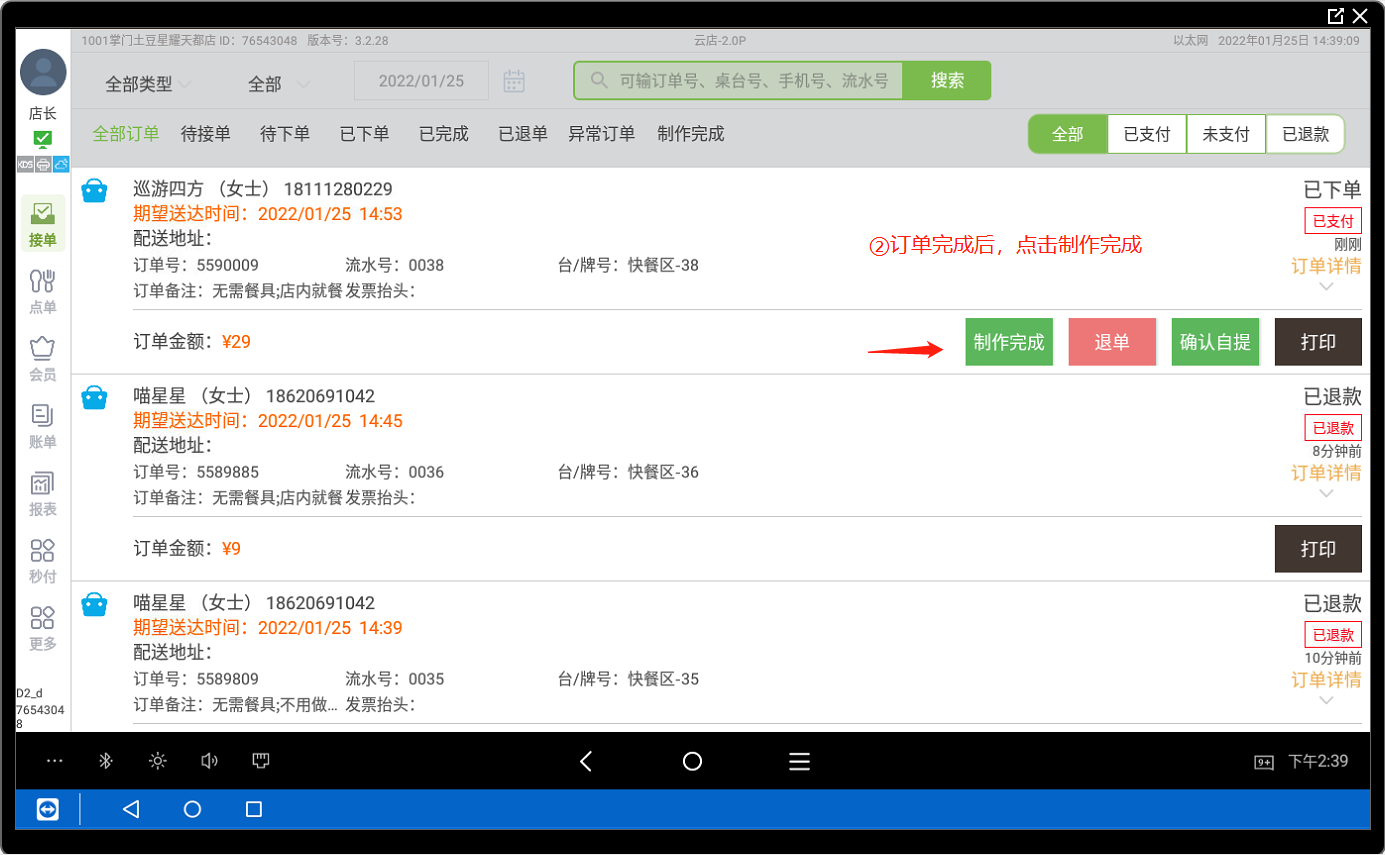Click the order search input field

point(739,81)
